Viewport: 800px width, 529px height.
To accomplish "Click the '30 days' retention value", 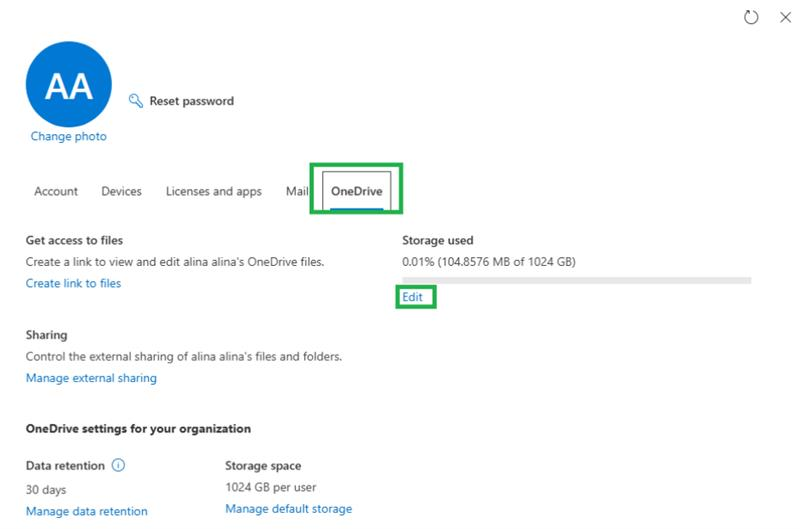I will pyautogui.click(x=46, y=490).
